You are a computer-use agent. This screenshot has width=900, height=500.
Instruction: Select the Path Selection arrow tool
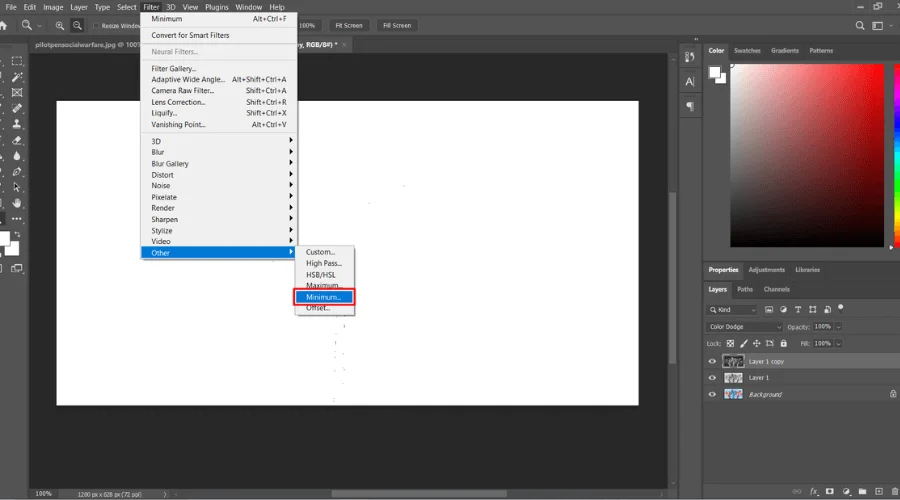(17, 187)
